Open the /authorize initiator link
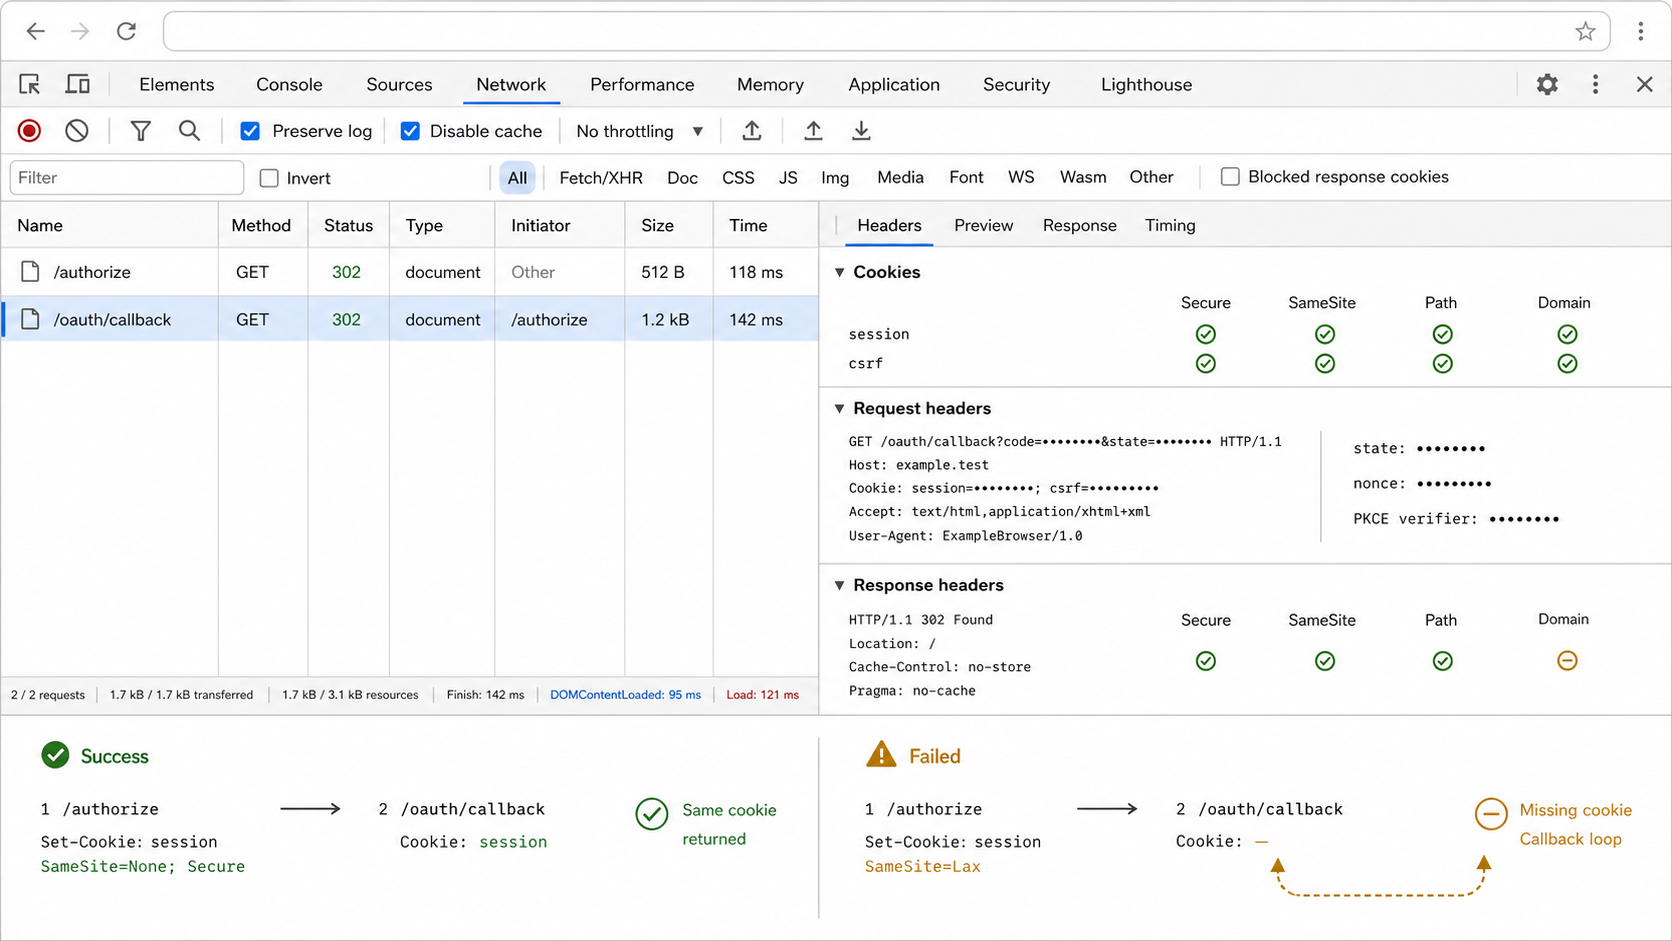Image resolution: width=1672 pixels, height=941 pixels. click(549, 320)
